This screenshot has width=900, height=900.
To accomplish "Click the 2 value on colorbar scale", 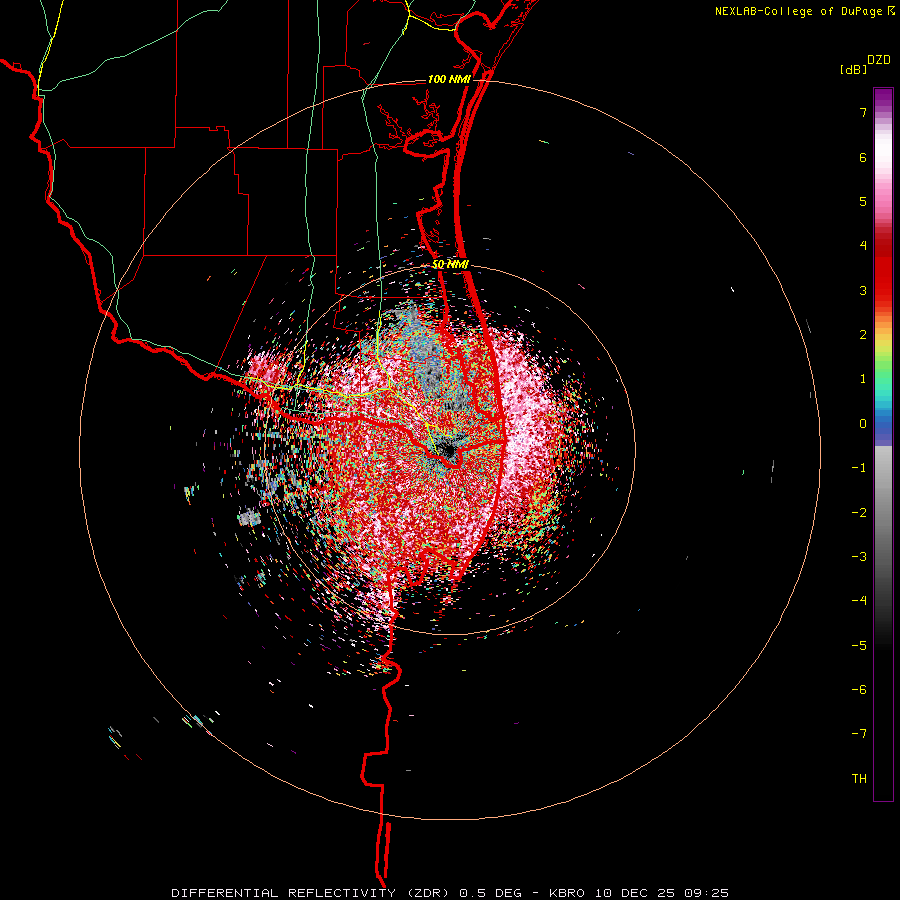I will tap(863, 335).
